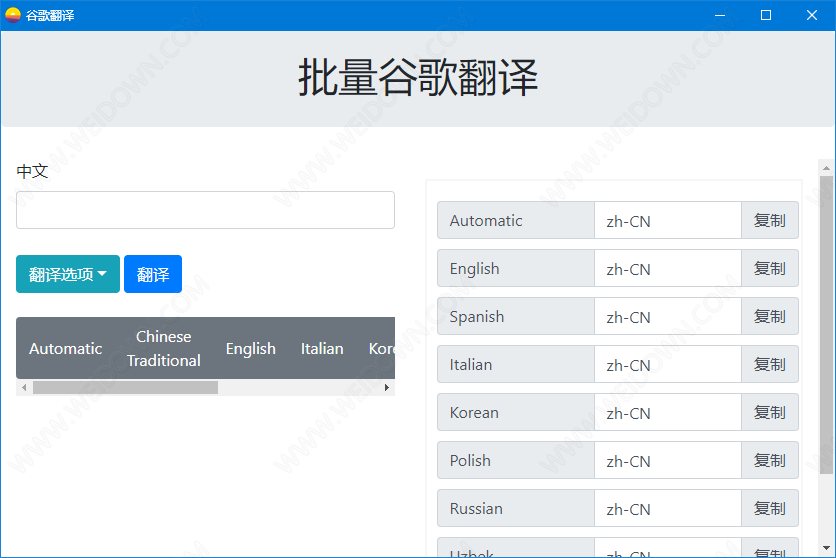Click the 中文 label
836x558 pixels.
coord(32,171)
